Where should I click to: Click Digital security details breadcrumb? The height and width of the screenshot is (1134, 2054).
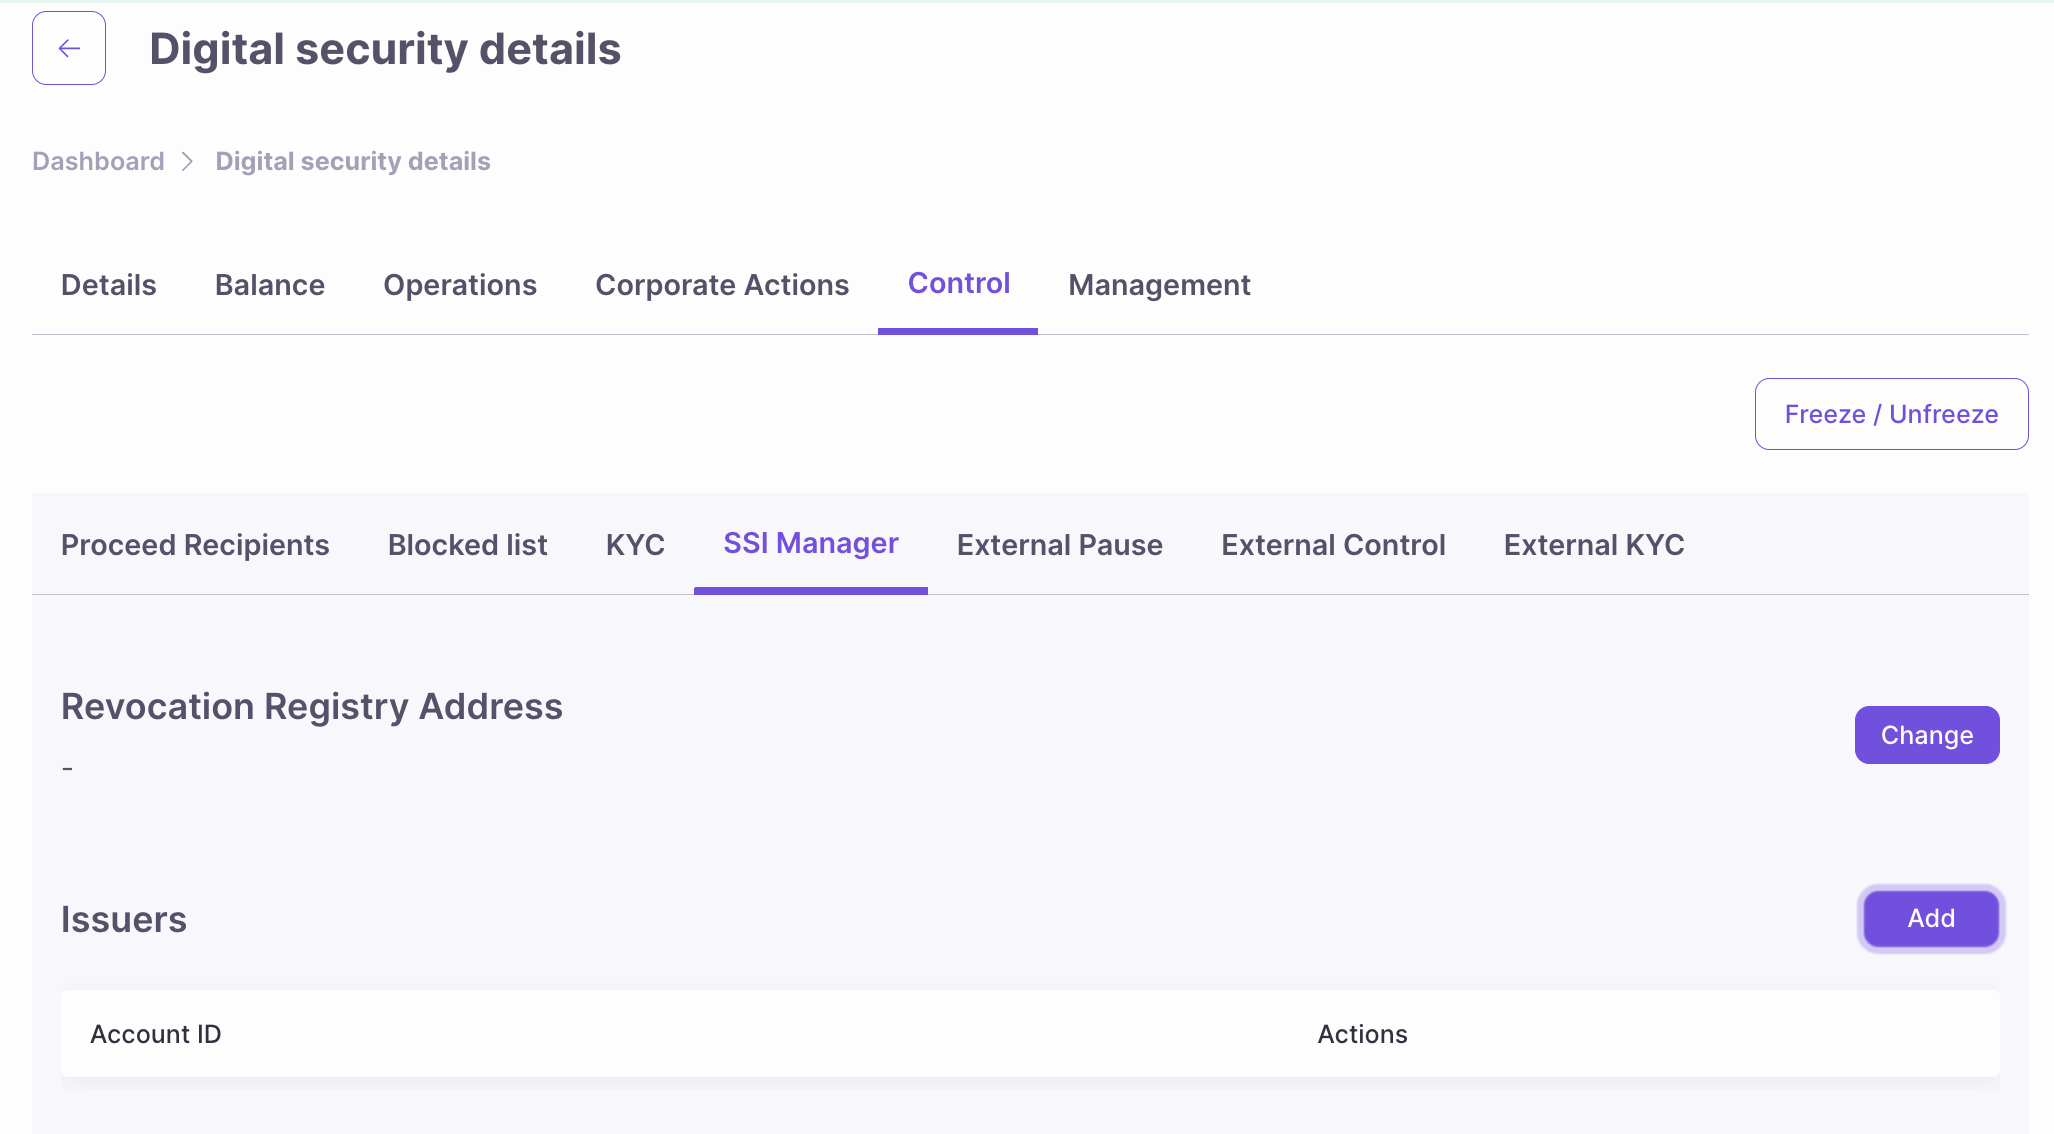[353, 161]
